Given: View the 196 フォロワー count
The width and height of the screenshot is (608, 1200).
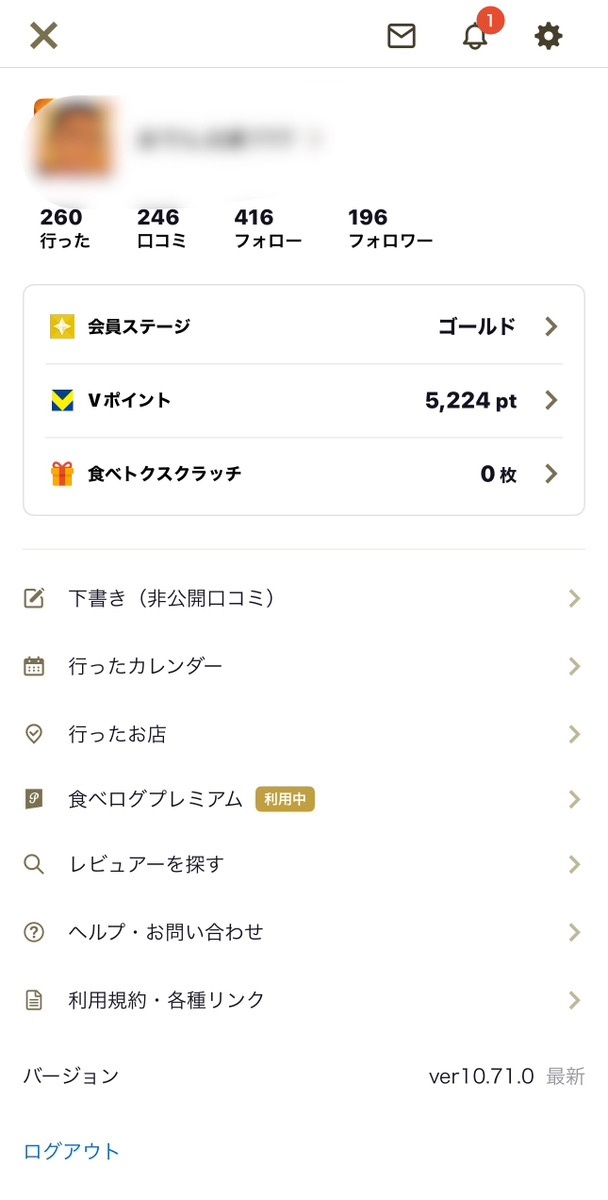Looking at the screenshot, I should [390, 228].
